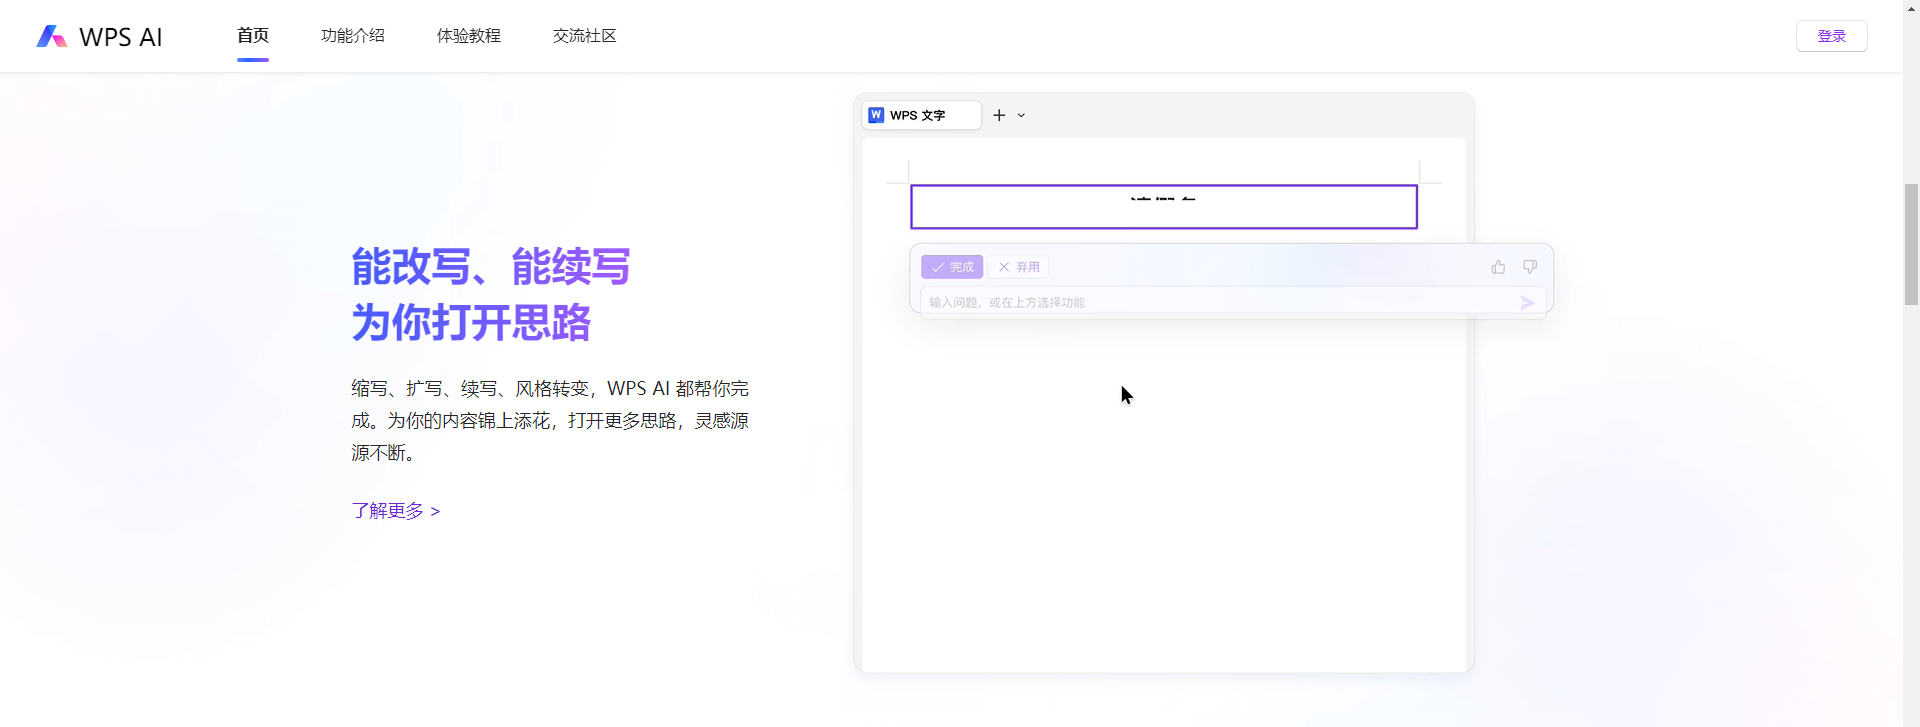Click the heading 为你打开思路
This screenshot has height=727, width=1920.
point(471,323)
